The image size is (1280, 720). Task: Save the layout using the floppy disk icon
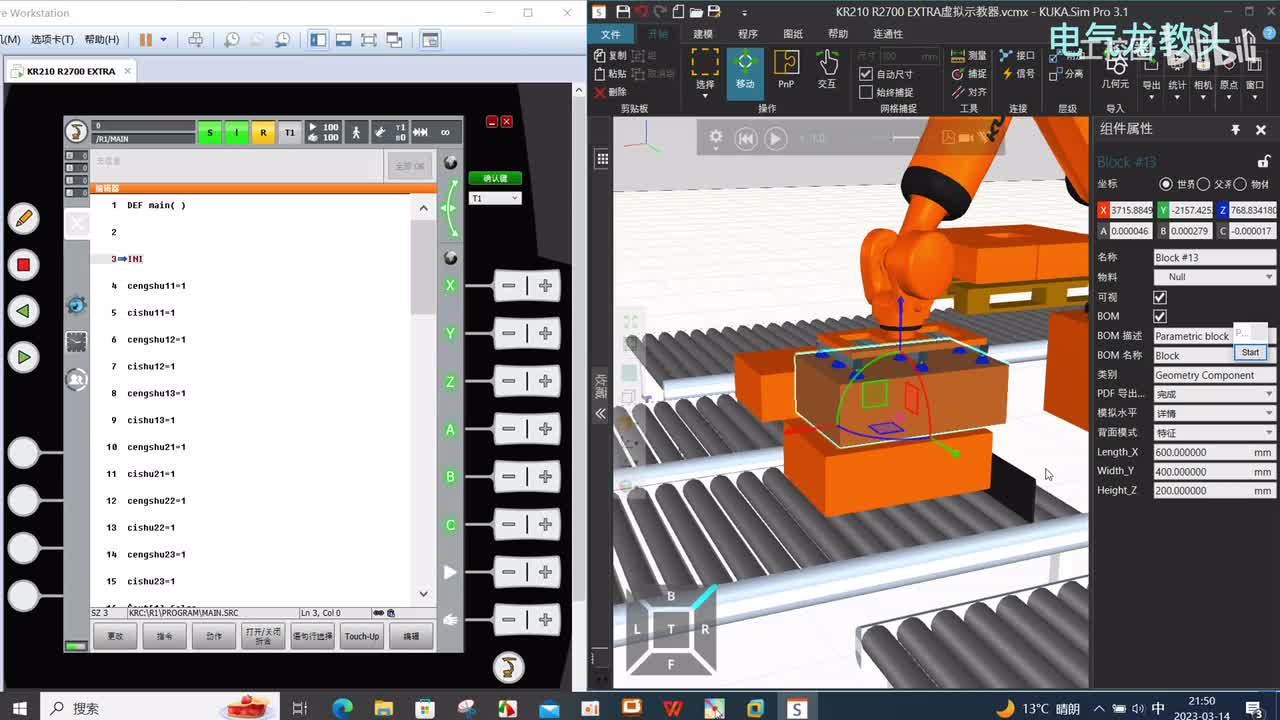(623, 12)
